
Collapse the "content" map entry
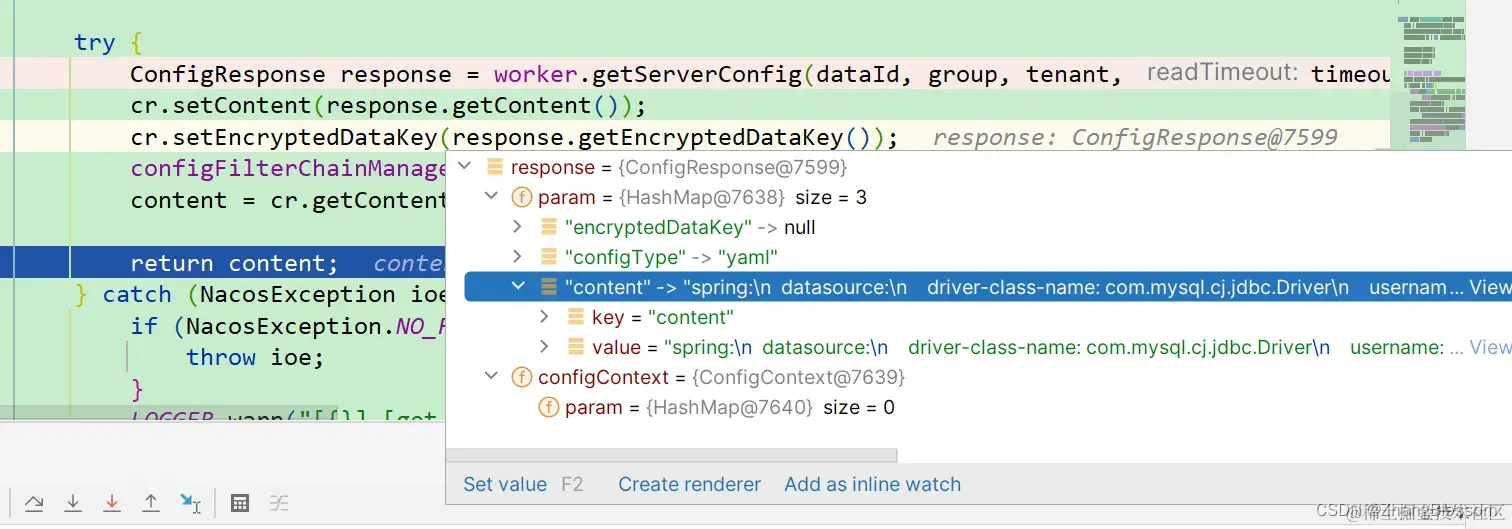(518, 287)
